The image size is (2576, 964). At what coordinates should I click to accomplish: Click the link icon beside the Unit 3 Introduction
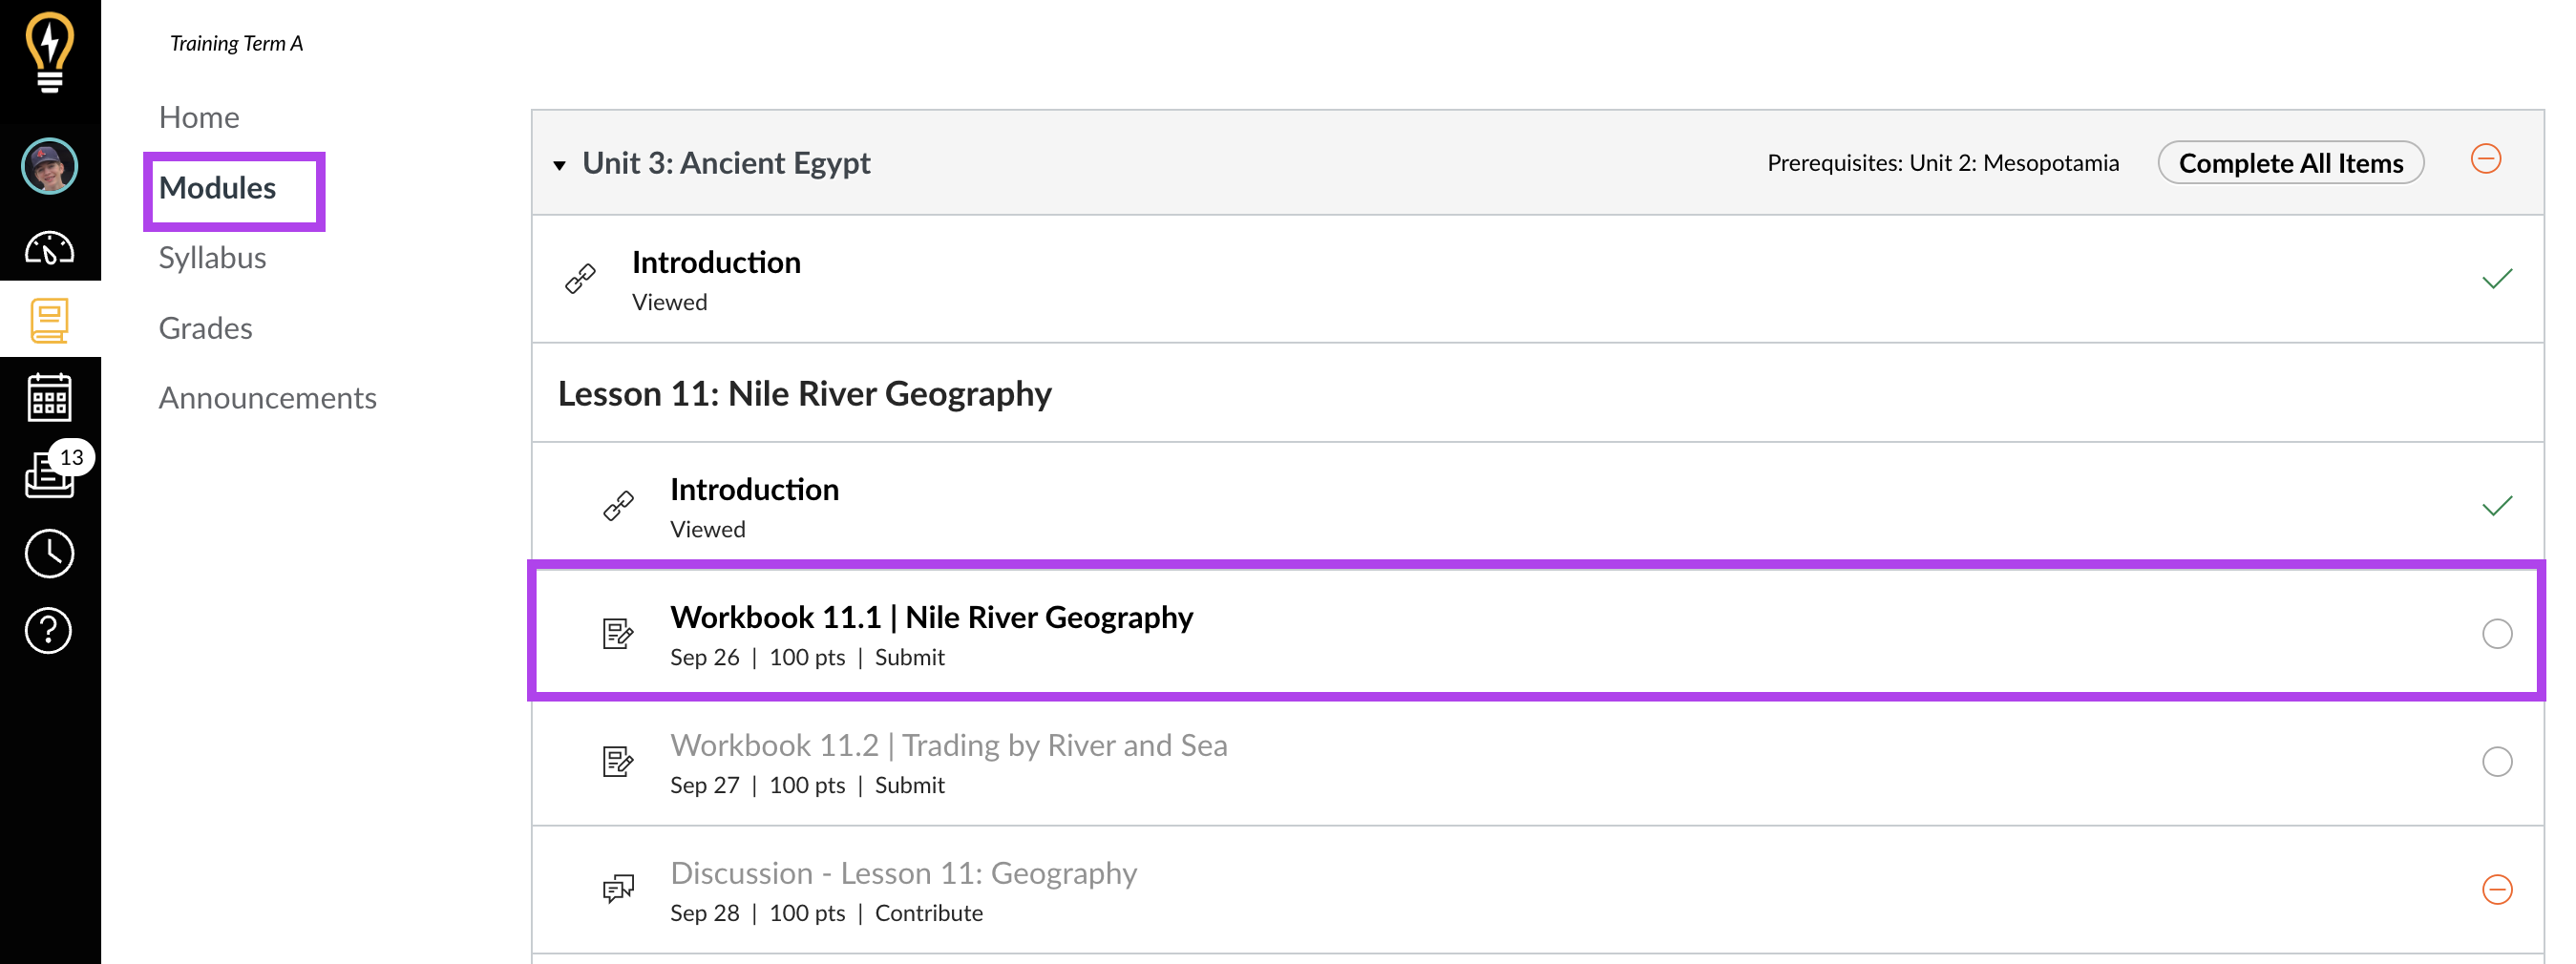pyautogui.click(x=580, y=279)
